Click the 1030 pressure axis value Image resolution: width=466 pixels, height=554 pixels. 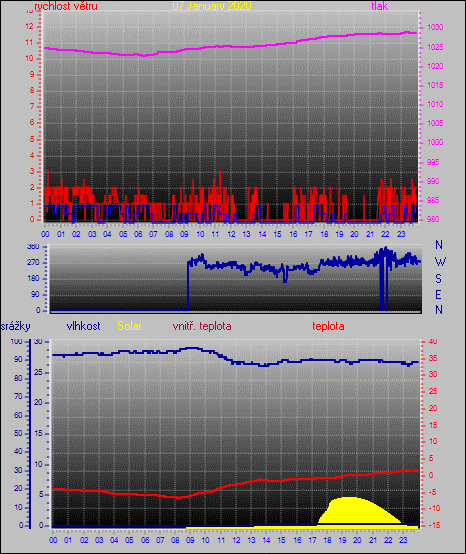[x=435, y=28]
